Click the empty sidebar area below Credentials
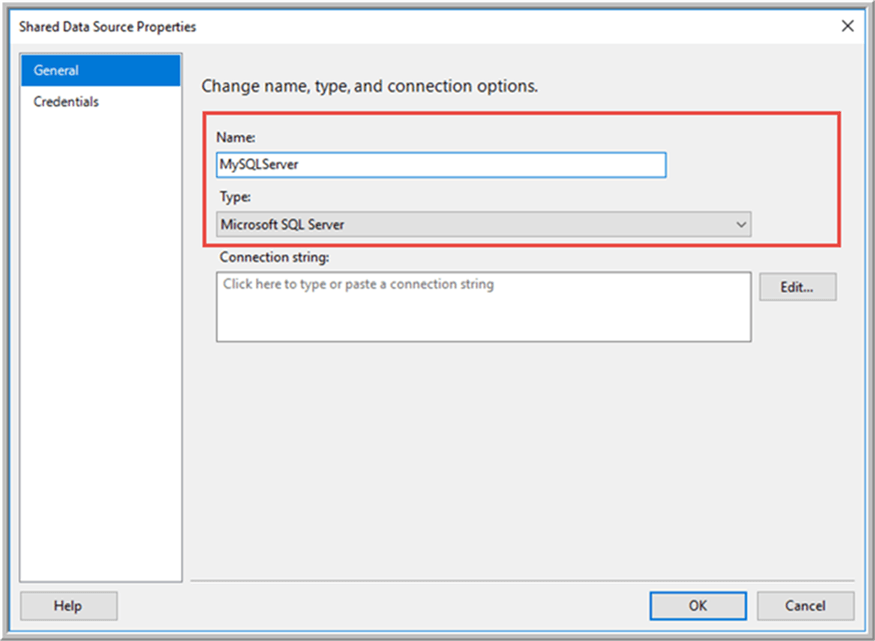The height and width of the screenshot is (641, 875). [x=100, y=350]
